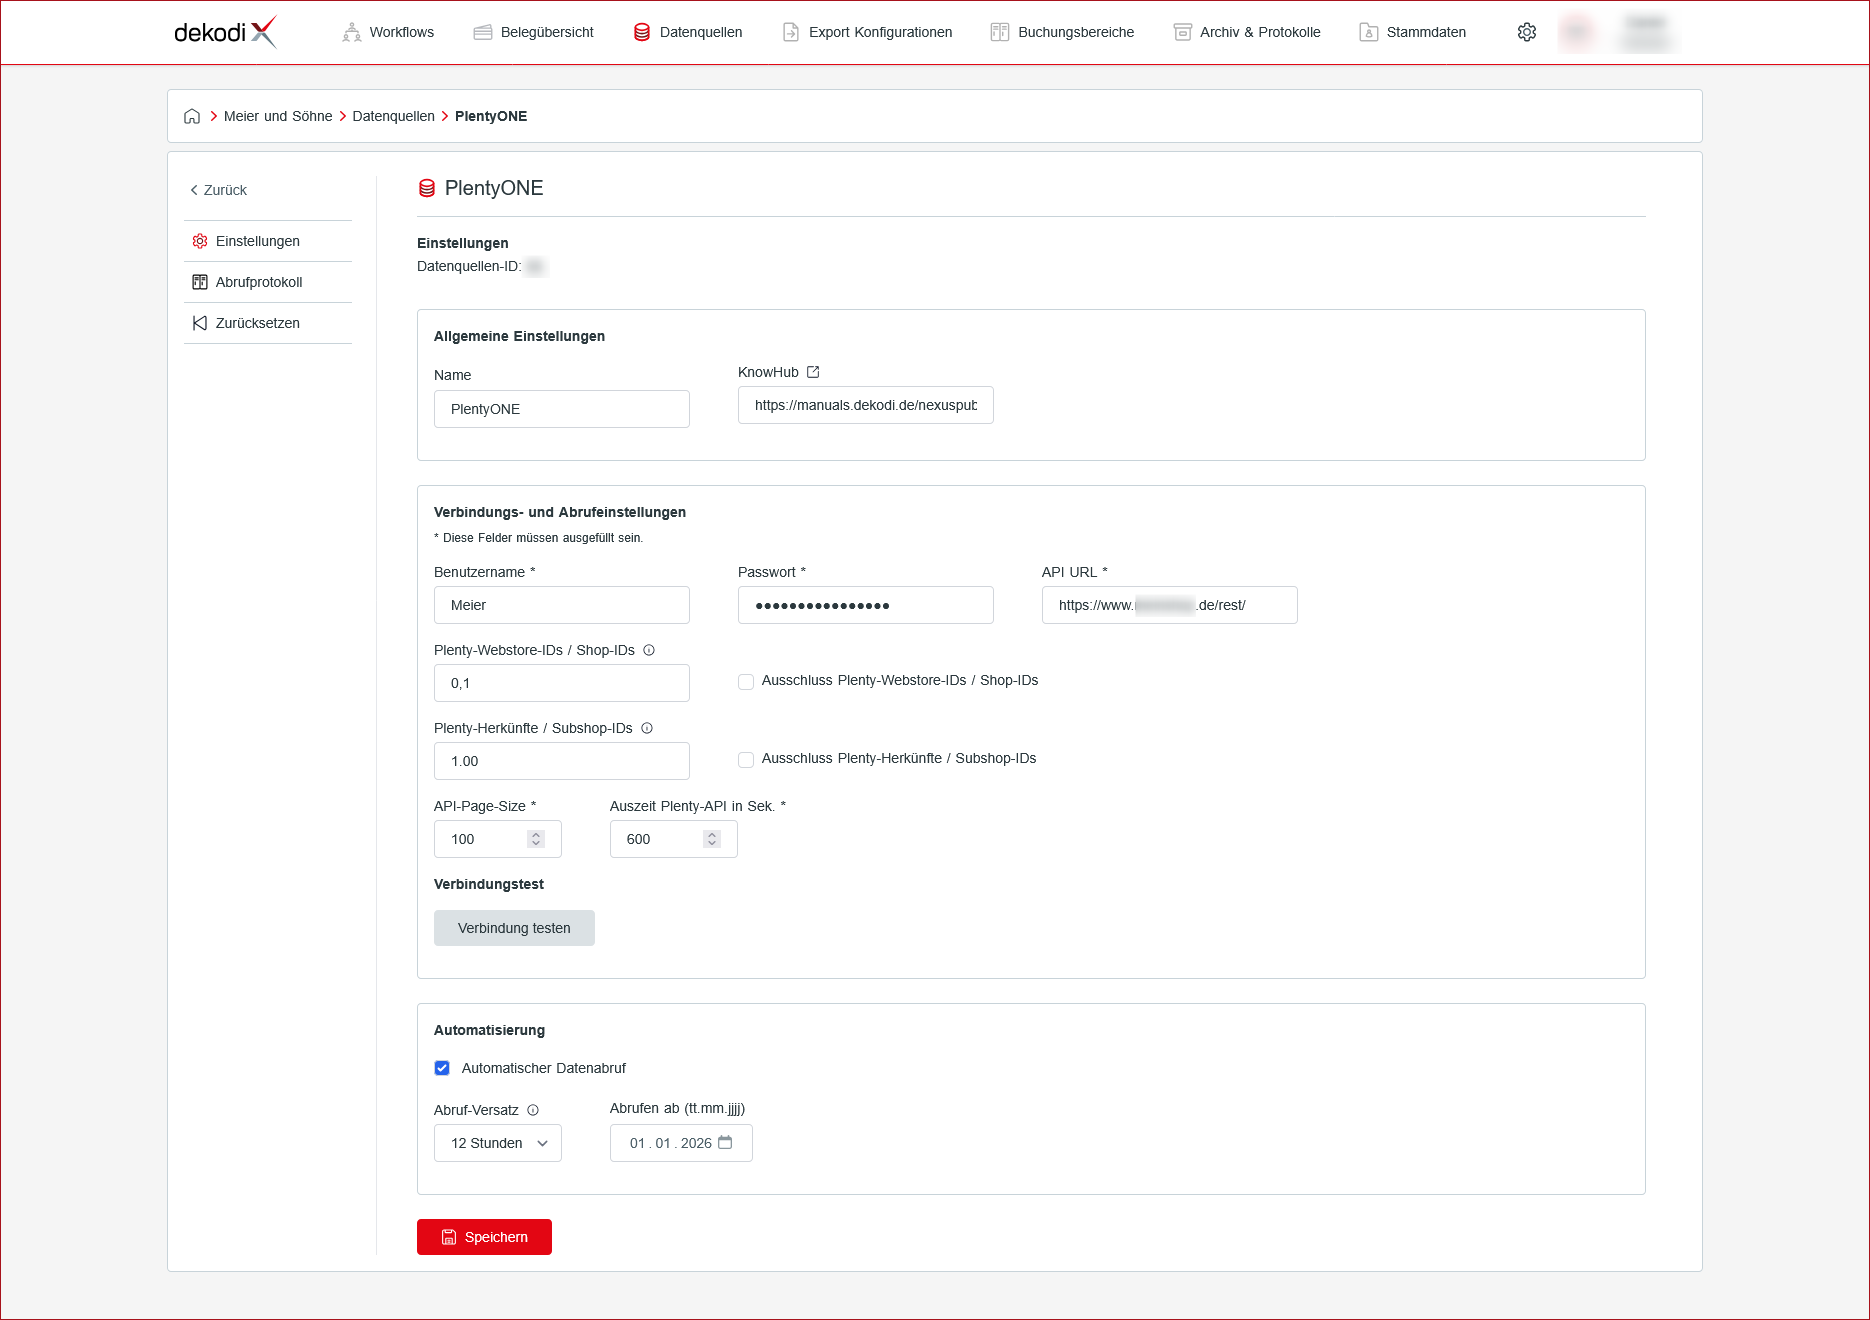Adjust the API-Page-Size stepper arrows

point(536,839)
